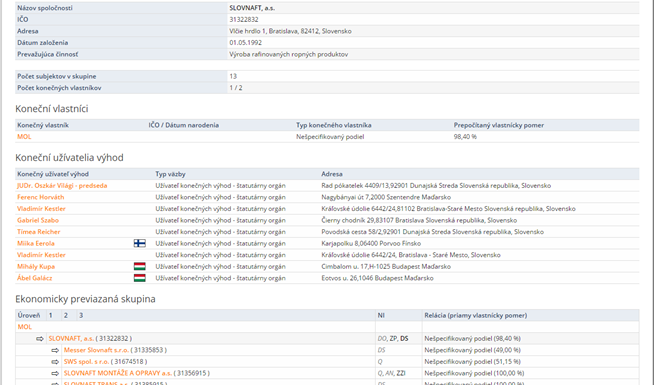The width and height of the screenshot is (654, 385).
Task: Open the Ferenc Horváth link
Action: tap(40, 197)
